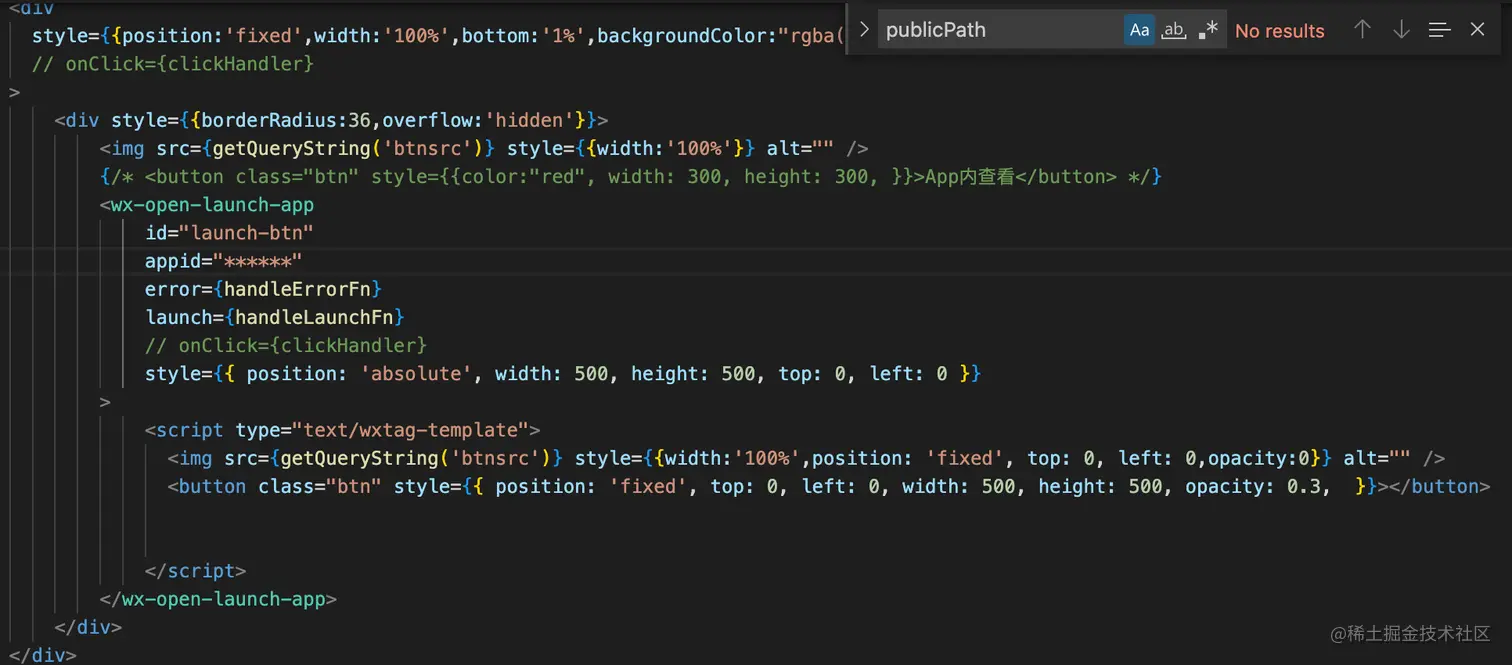
Task: Click the first img getQueryString line
Action: click(x=484, y=148)
